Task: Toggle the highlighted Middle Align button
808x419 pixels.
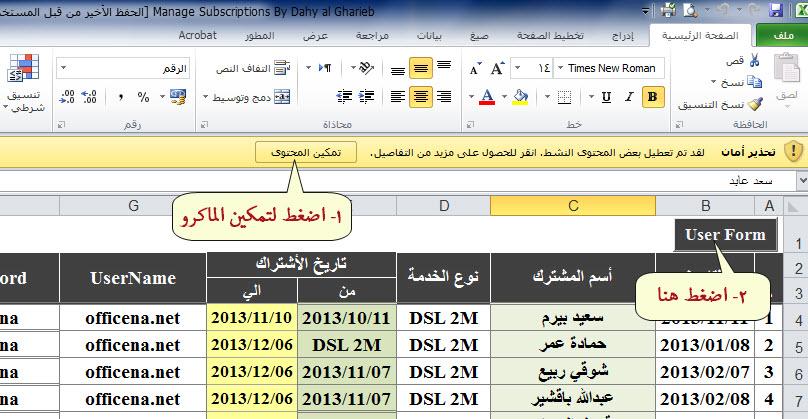Action: 421,68
